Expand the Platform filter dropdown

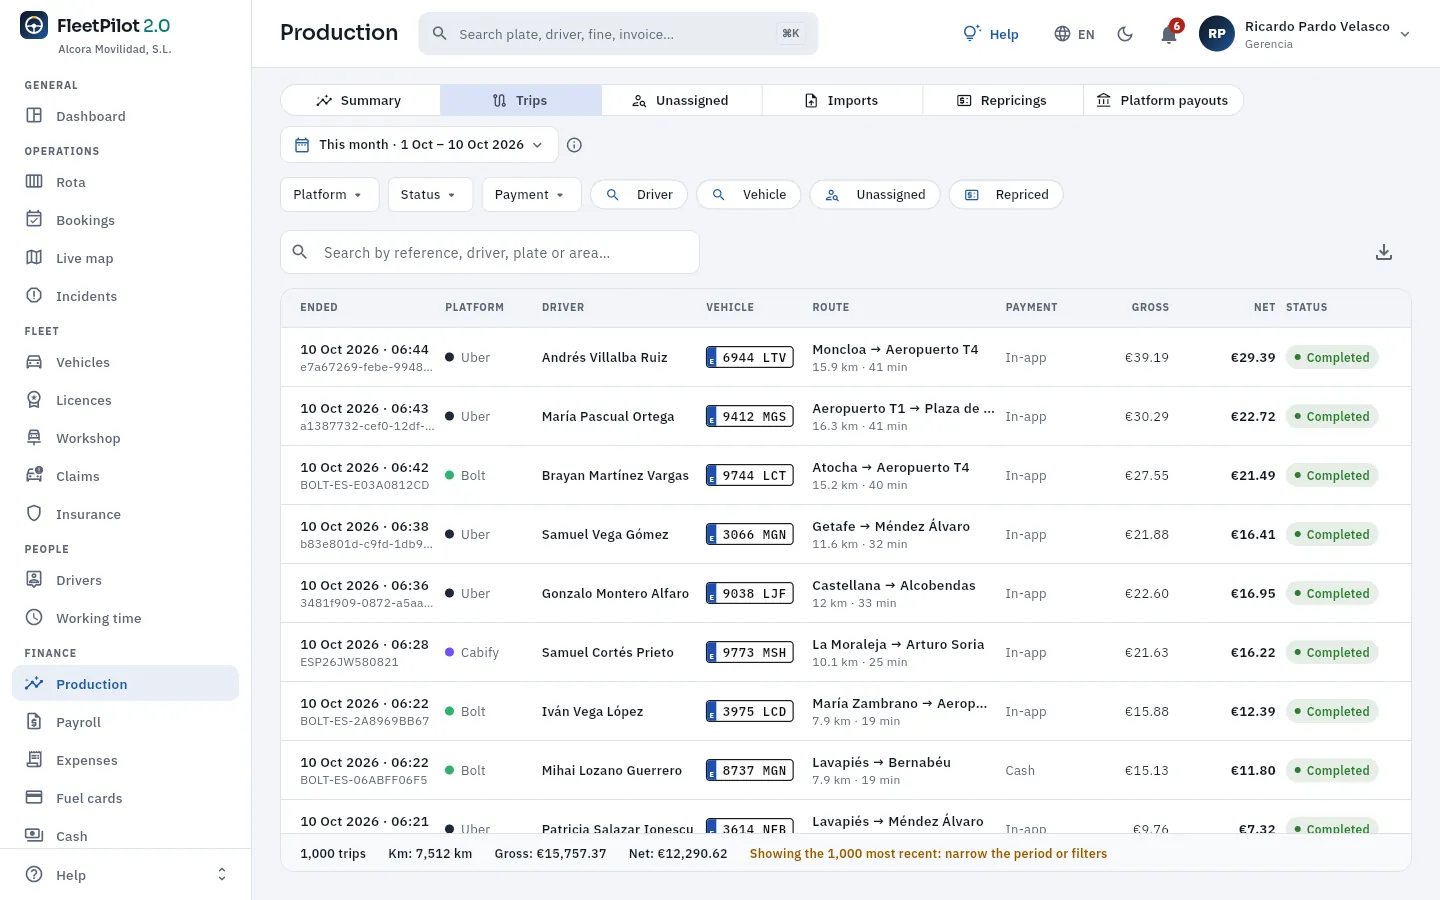pyautogui.click(x=329, y=195)
